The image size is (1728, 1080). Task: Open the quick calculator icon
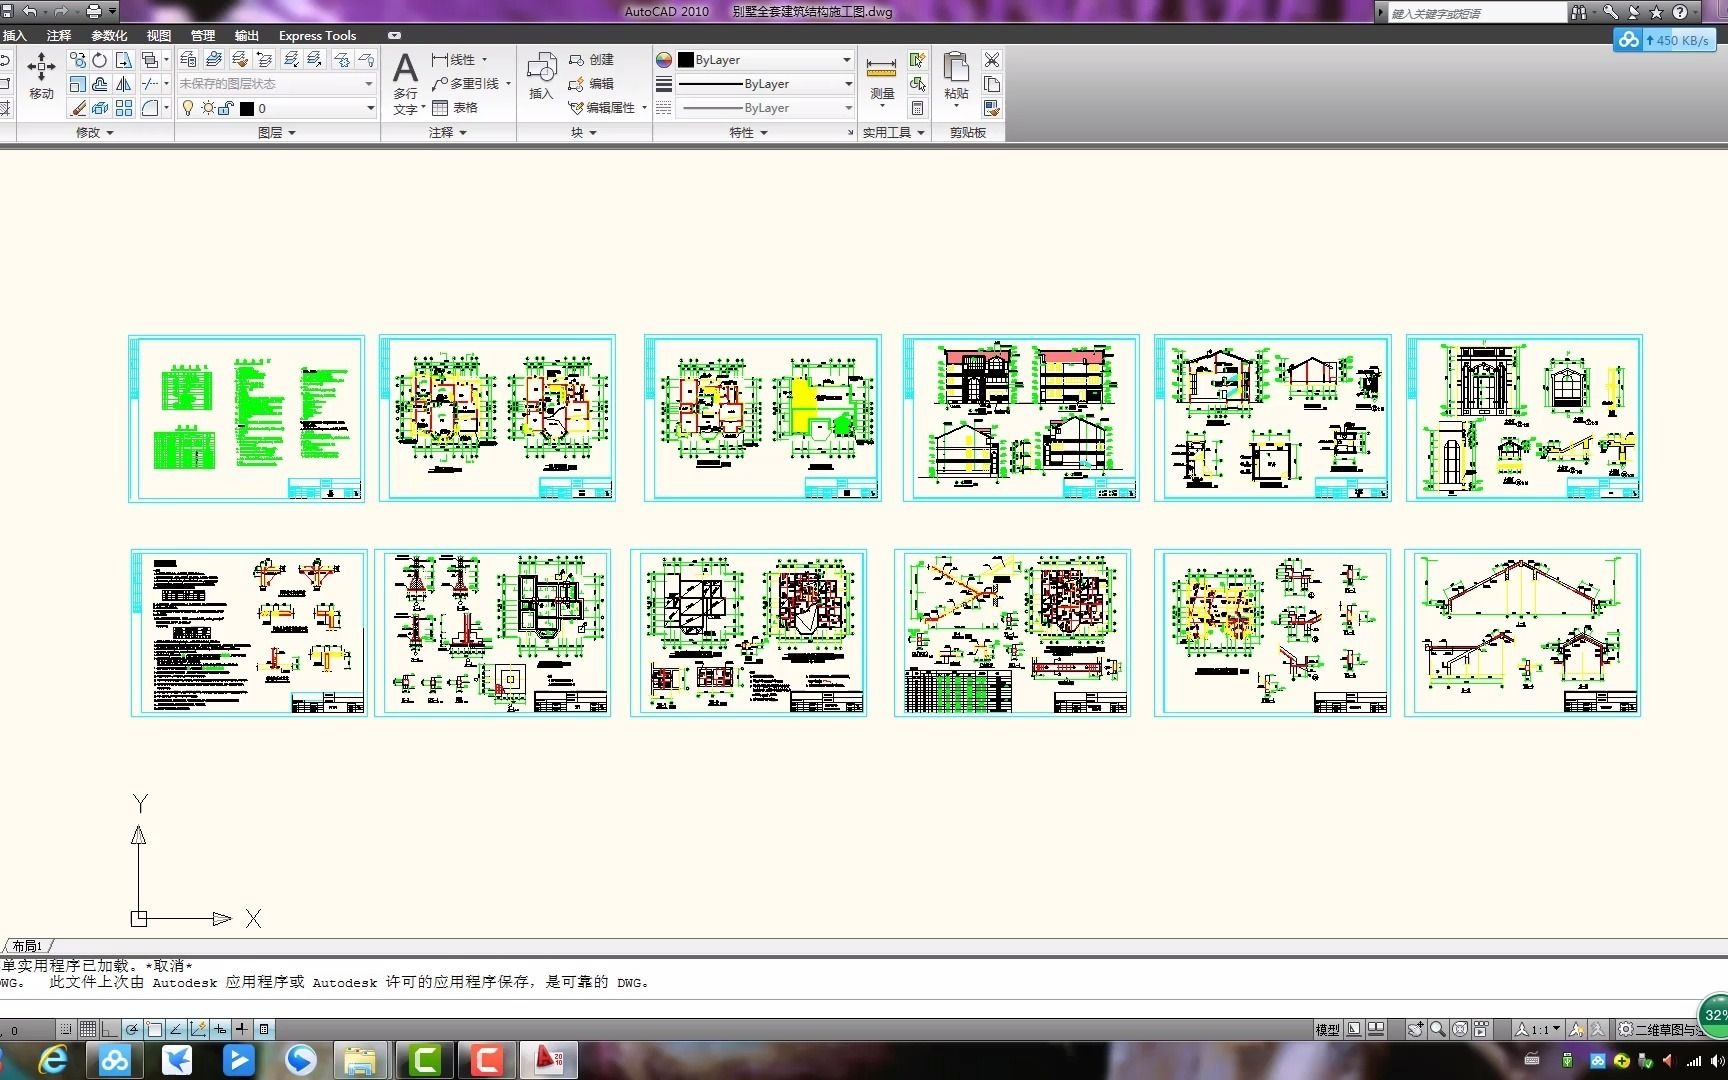tap(917, 108)
